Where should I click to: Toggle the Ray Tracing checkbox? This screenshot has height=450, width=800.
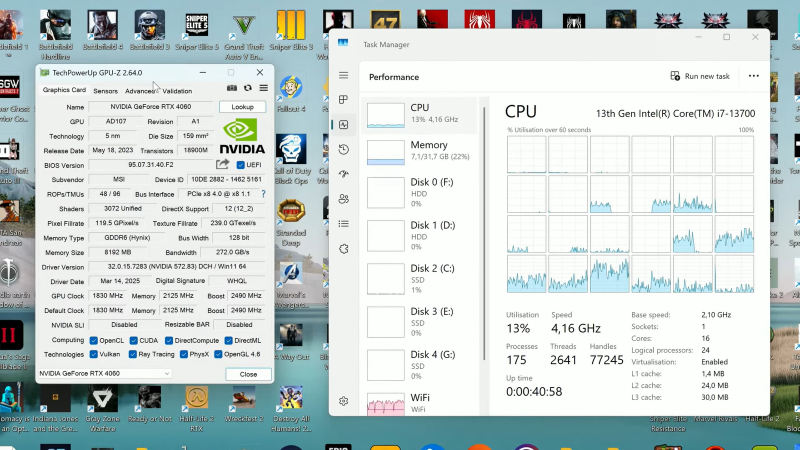coord(133,354)
